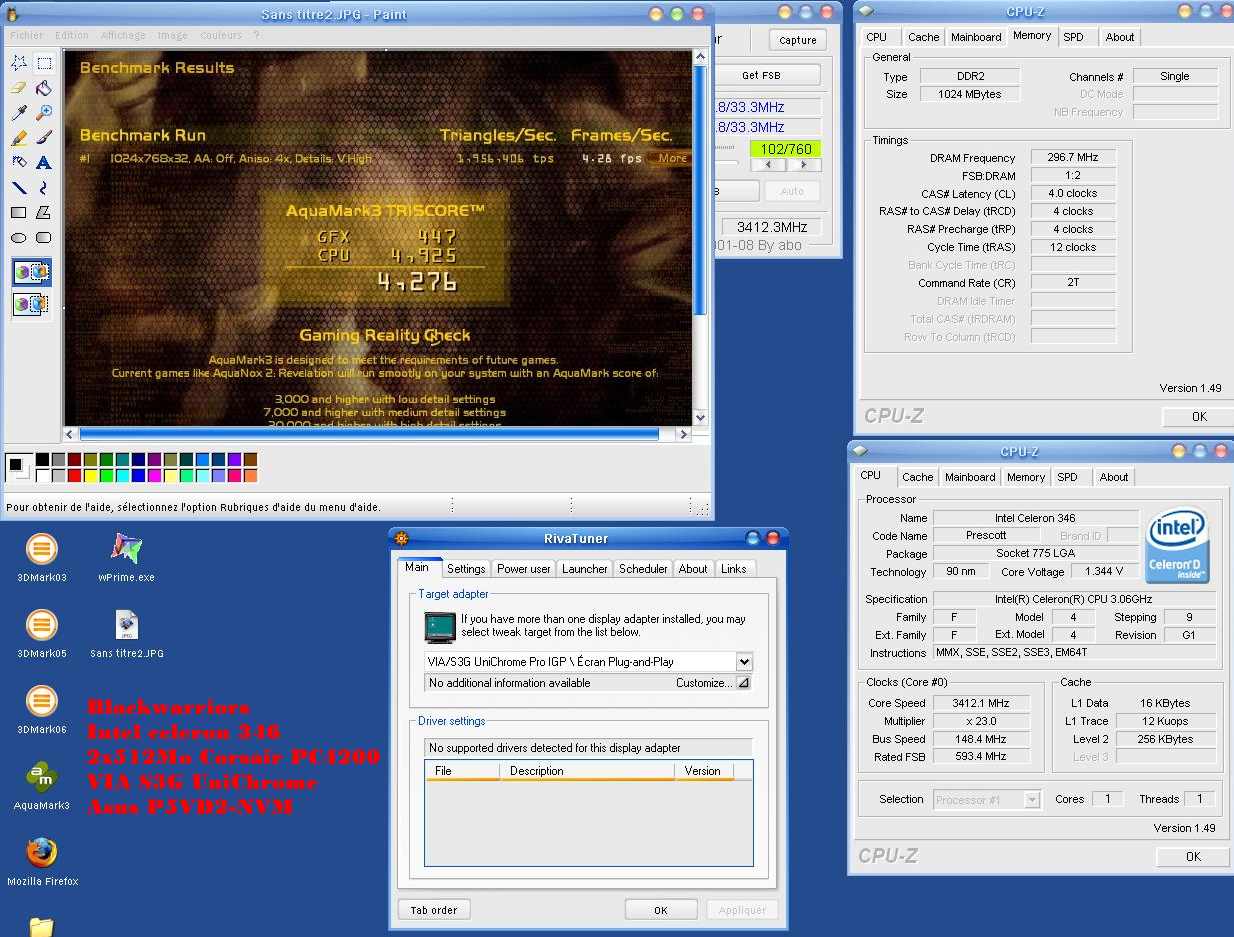Select the Magnifier tool in Paint

44,113
